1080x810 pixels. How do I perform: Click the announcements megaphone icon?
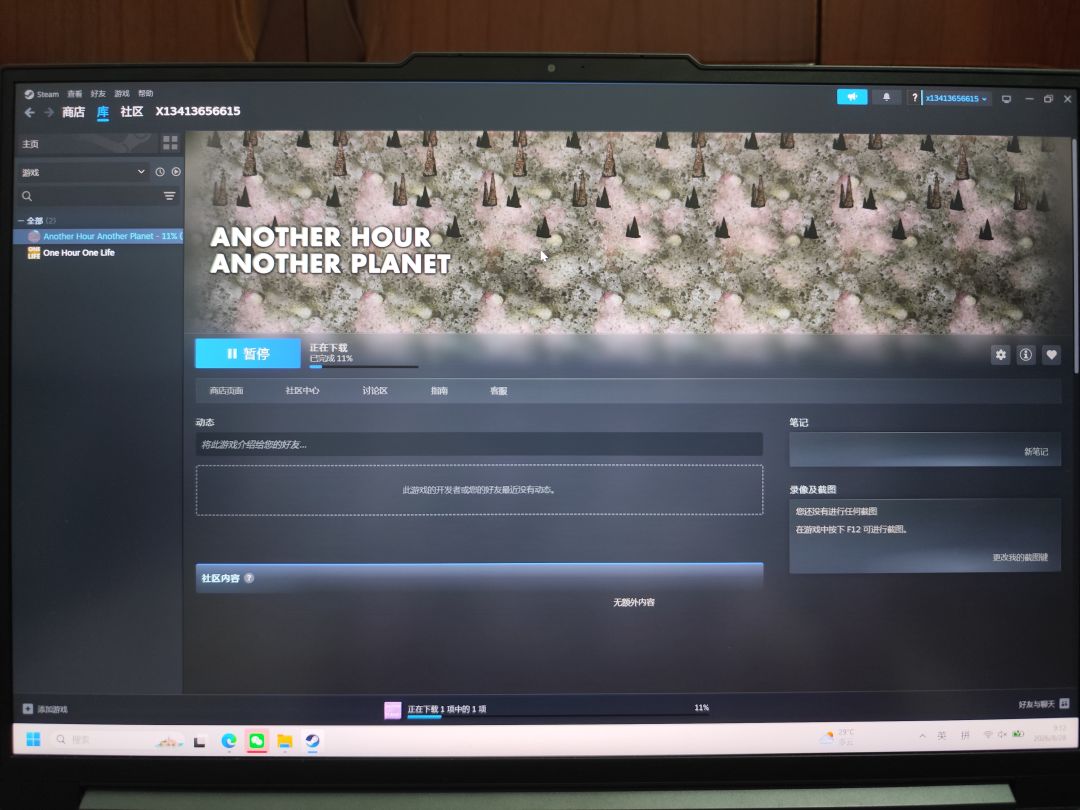[x=852, y=97]
